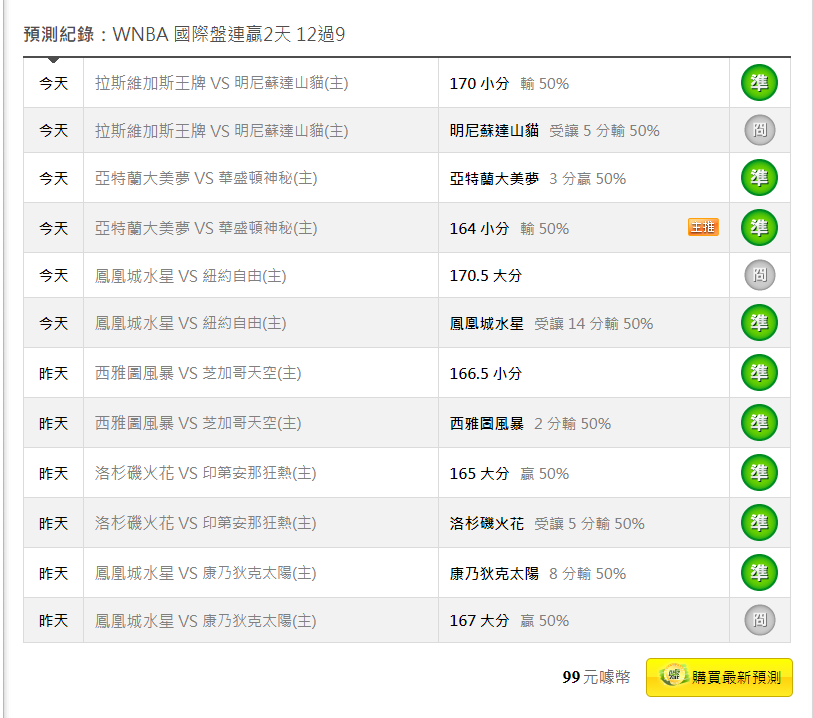Click the 準 icon for 洛杉磯火花 受讓 5 分
Viewport: 813px width, 718px height.
pyautogui.click(x=759, y=523)
